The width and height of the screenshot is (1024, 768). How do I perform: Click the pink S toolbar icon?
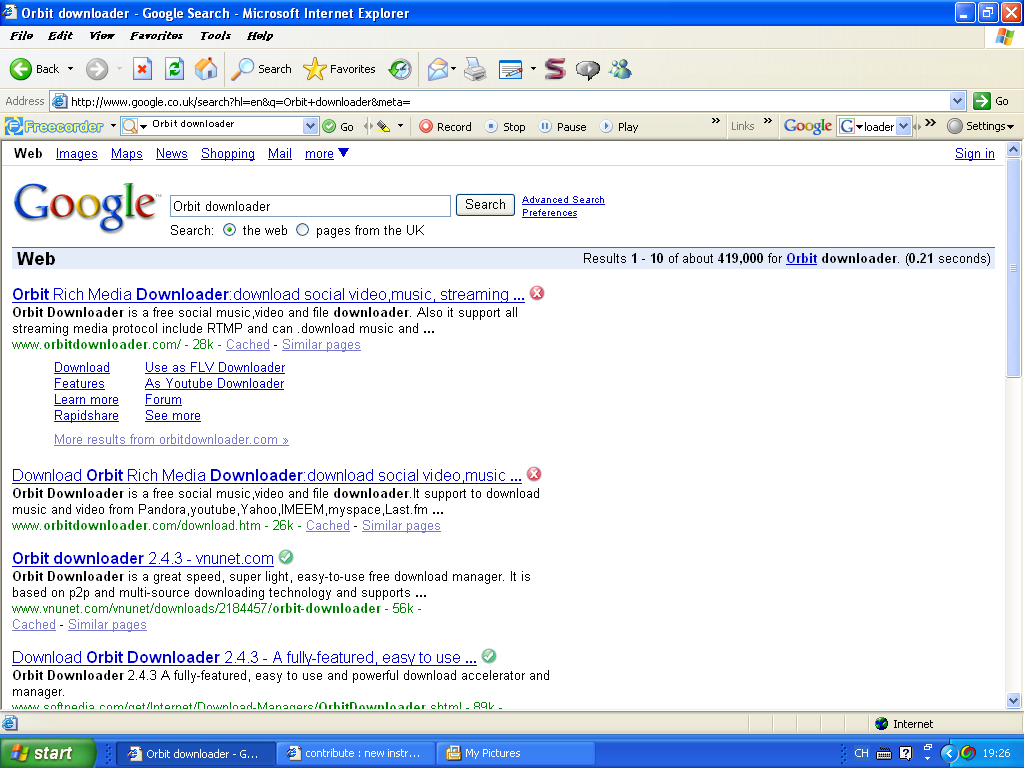555,69
